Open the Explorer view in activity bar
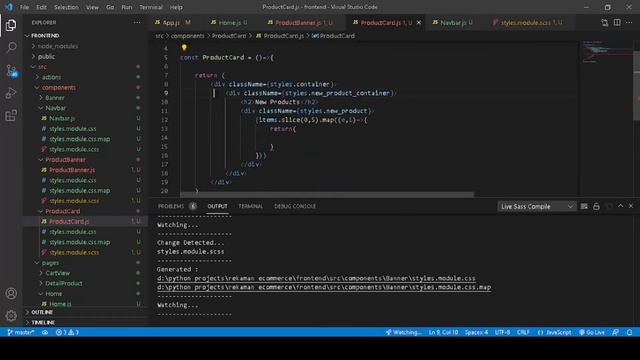640x360 pixels. tap(11, 25)
